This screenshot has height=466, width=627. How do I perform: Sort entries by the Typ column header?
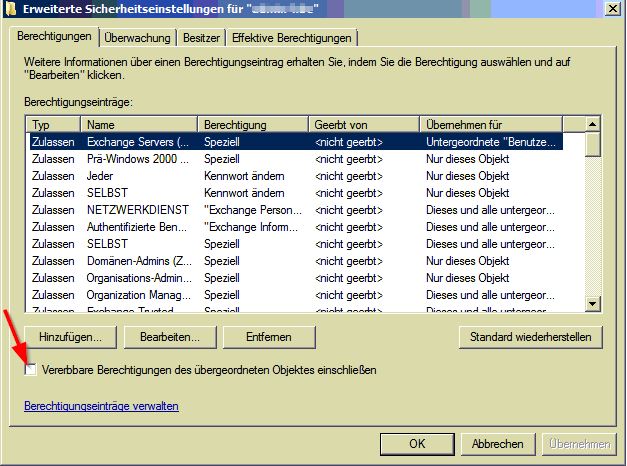(x=54, y=125)
